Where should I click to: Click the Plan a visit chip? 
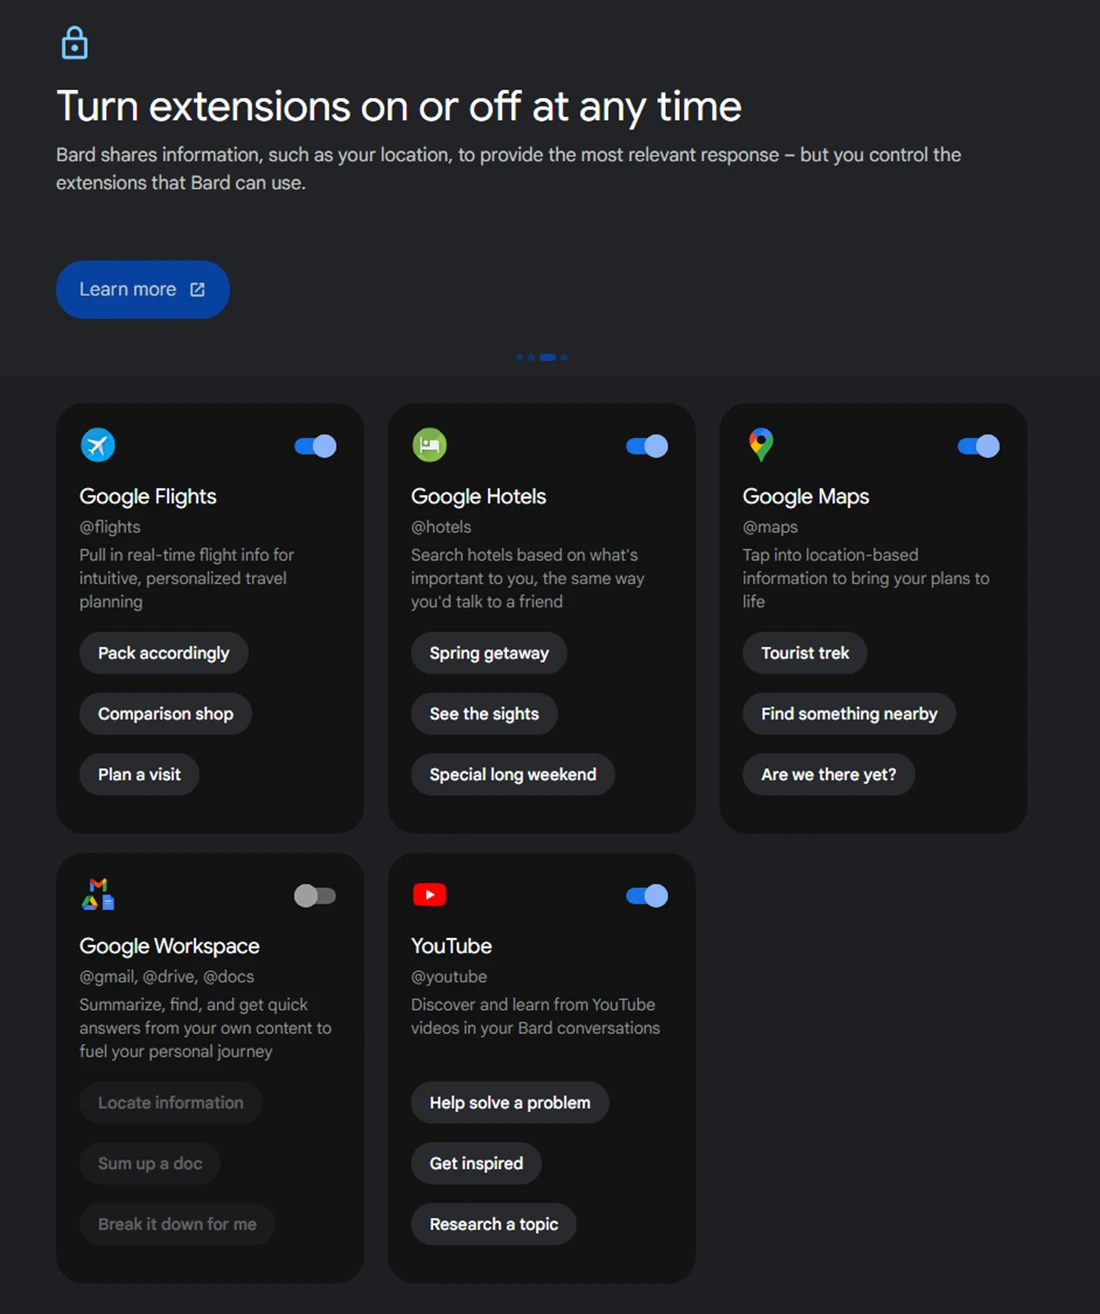pos(140,774)
